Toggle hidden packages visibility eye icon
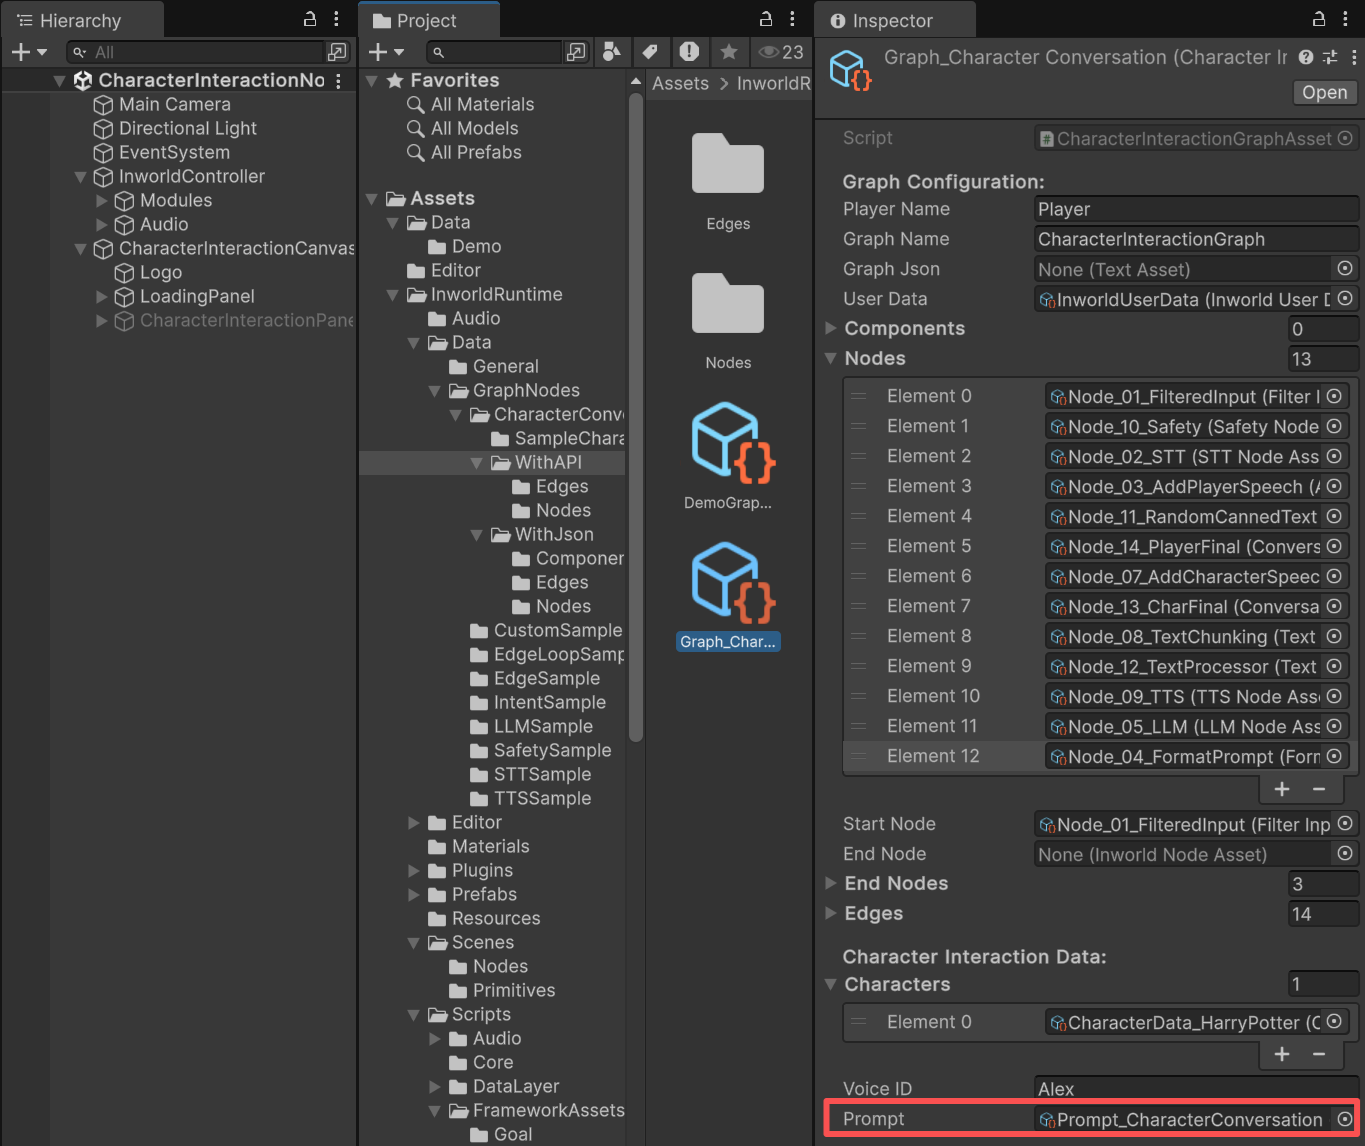The image size is (1365, 1146). pos(781,52)
